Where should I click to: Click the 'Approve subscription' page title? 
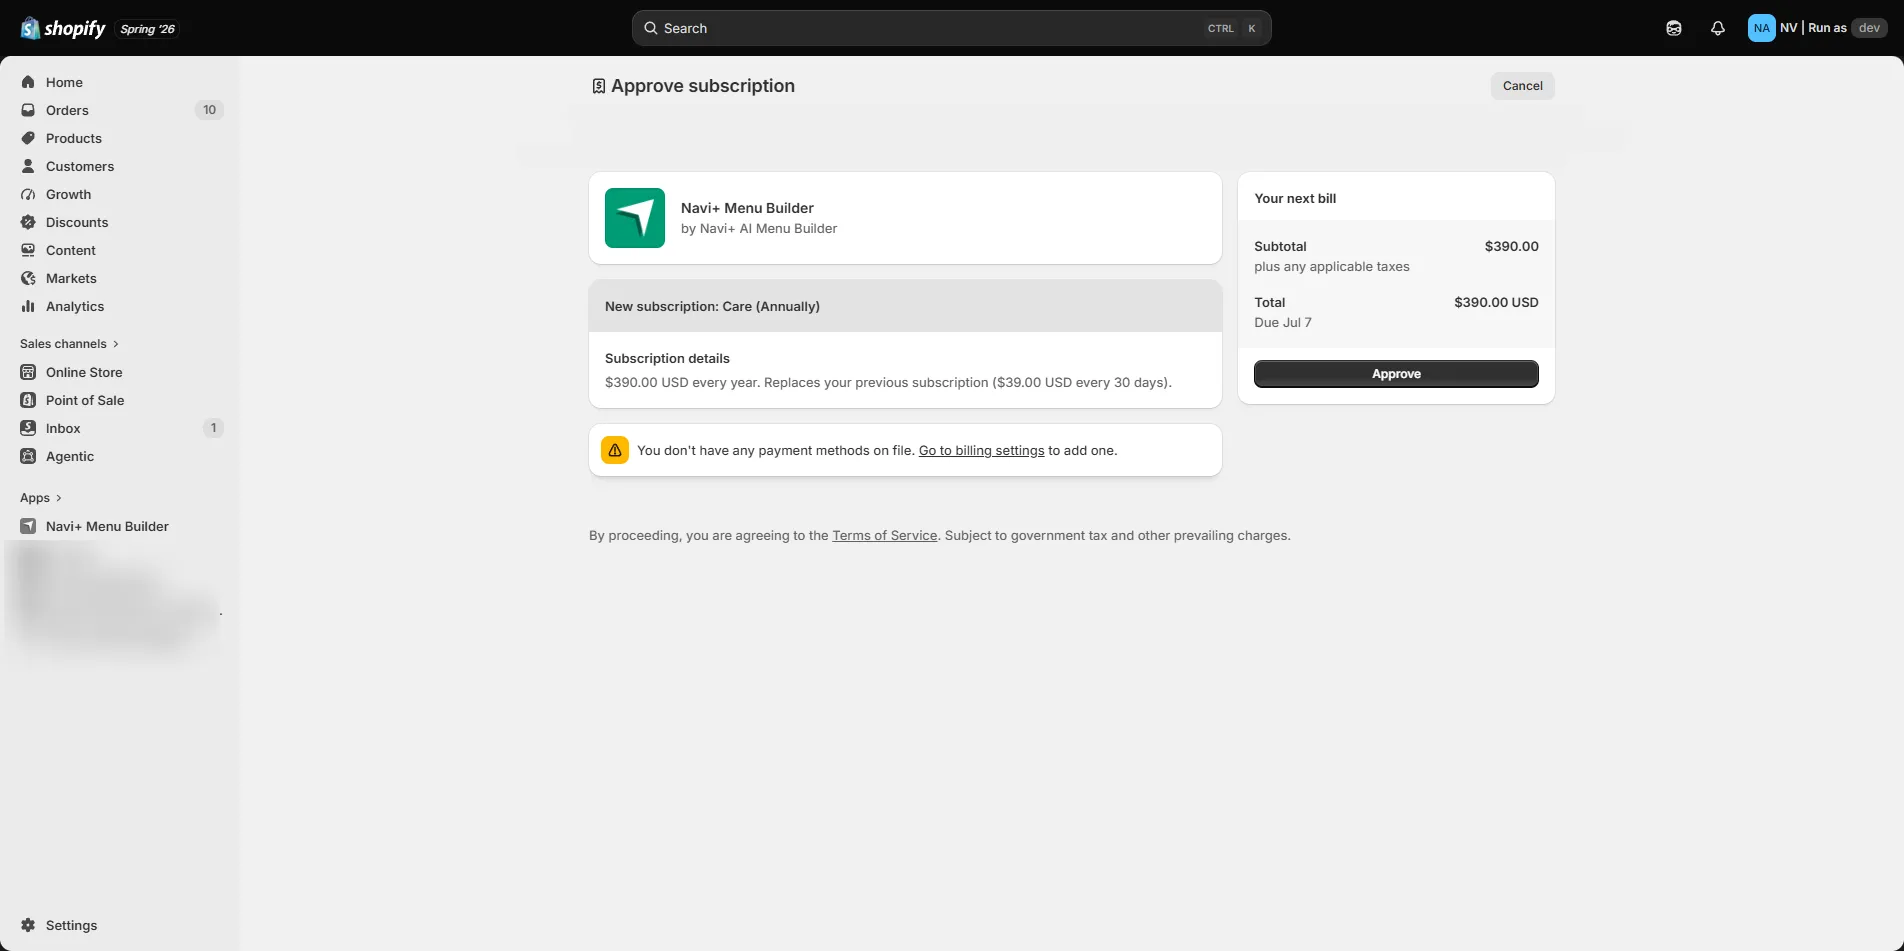(x=703, y=86)
